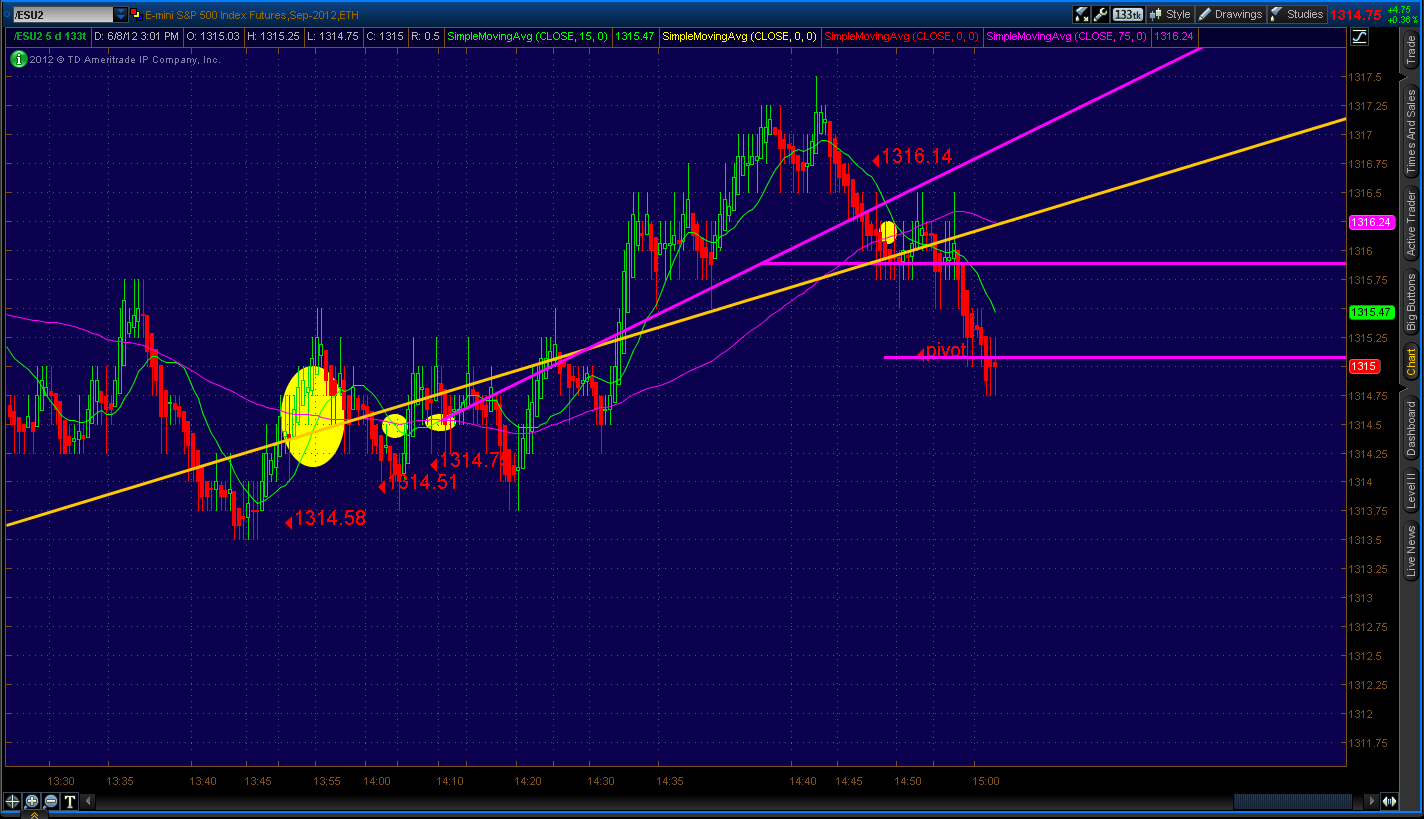Click the small gear dot left of symbol box
This screenshot has width=1424, height=819.
[x=6, y=15]
